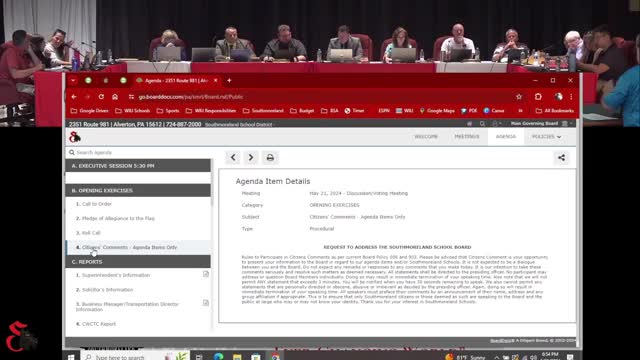The width and height of the screenshot is (640, 360).
Task: Open the browser home page icon
Action: [115, 97]
